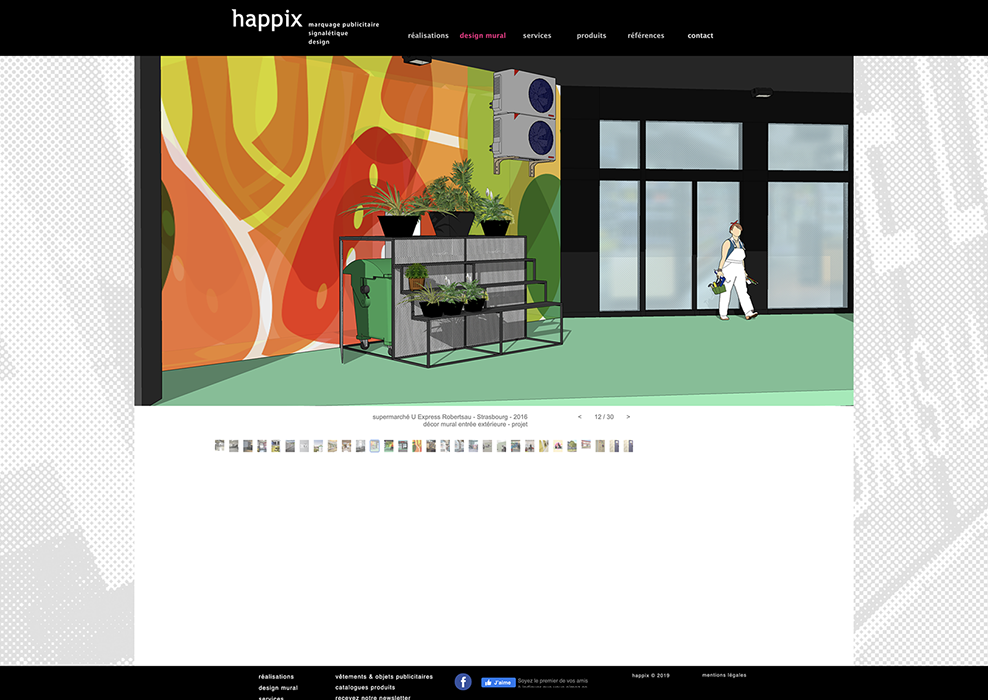Open the highlighted twelfth gallery thumbnail
Viewport: 988px width, 700px height.
374,446
